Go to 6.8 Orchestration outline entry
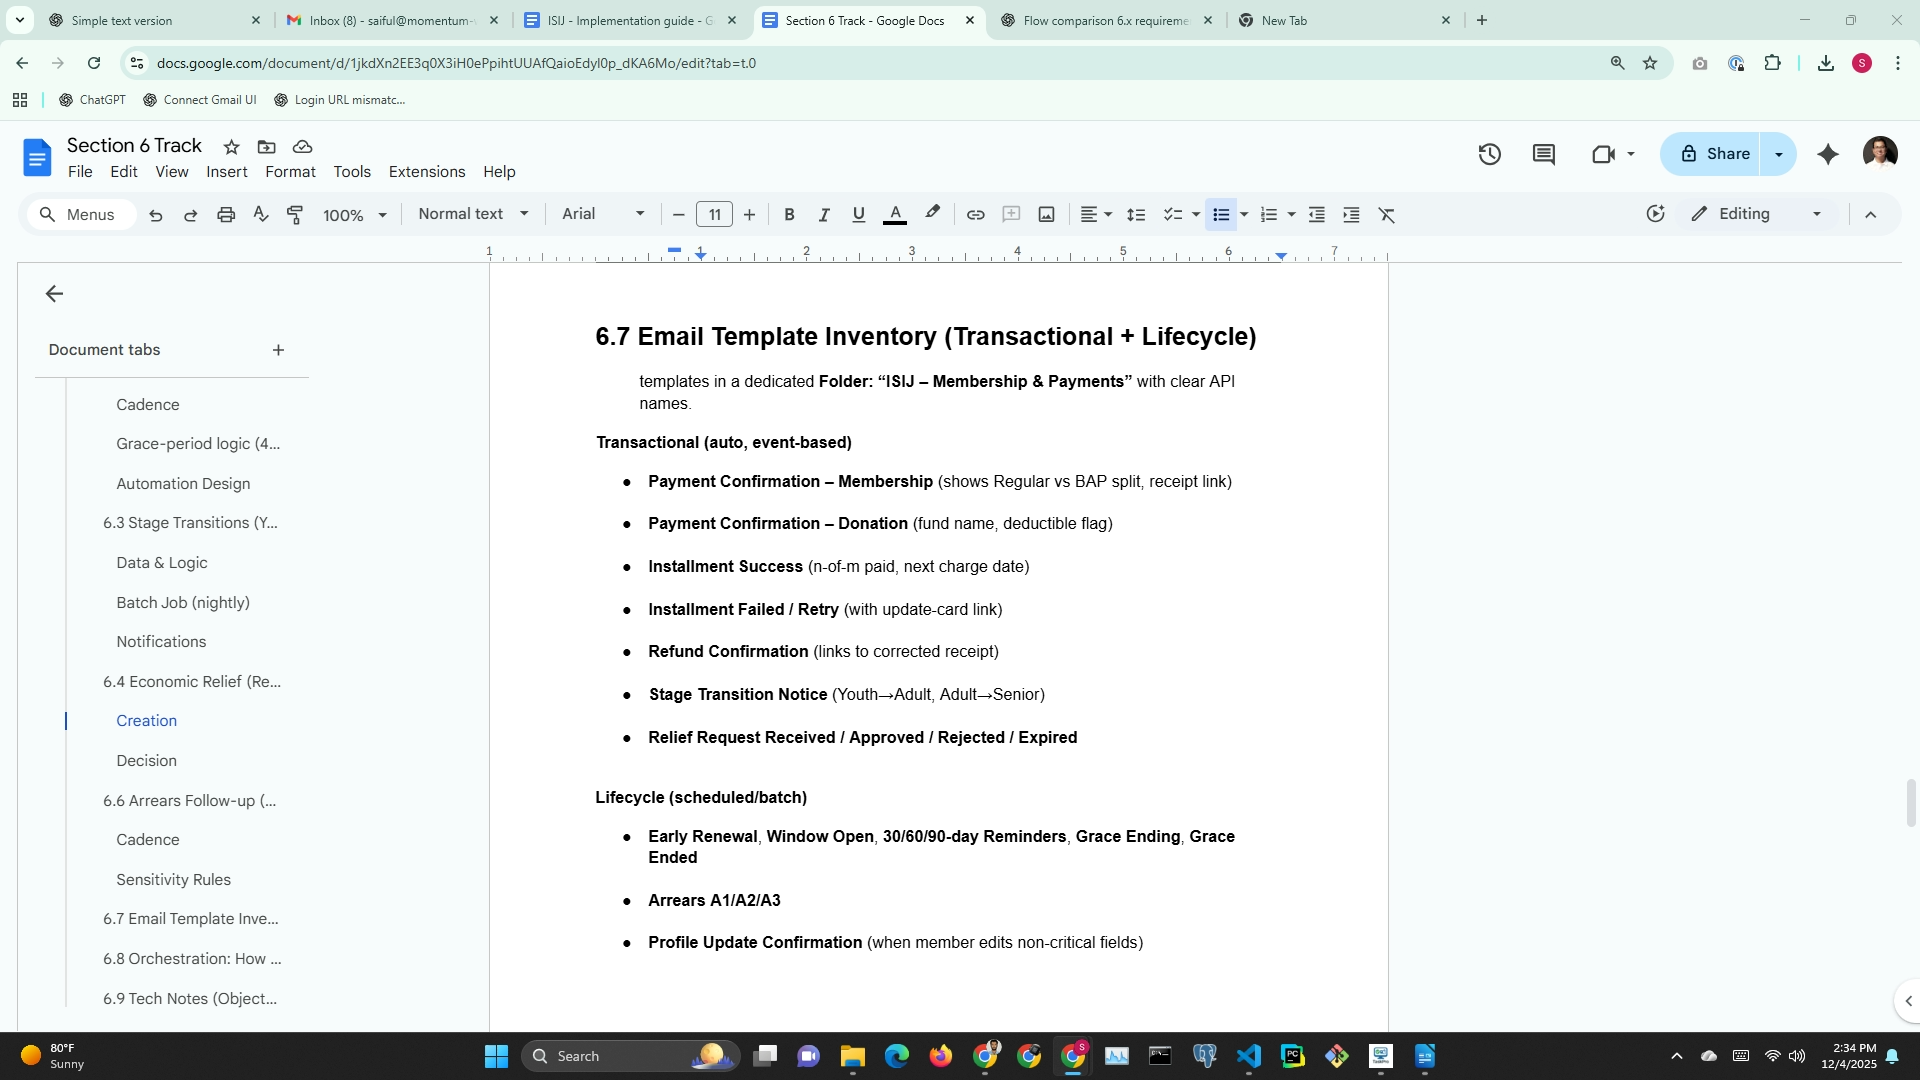This screenshot has height=1080, width=1920. click(x=192, y=958)
